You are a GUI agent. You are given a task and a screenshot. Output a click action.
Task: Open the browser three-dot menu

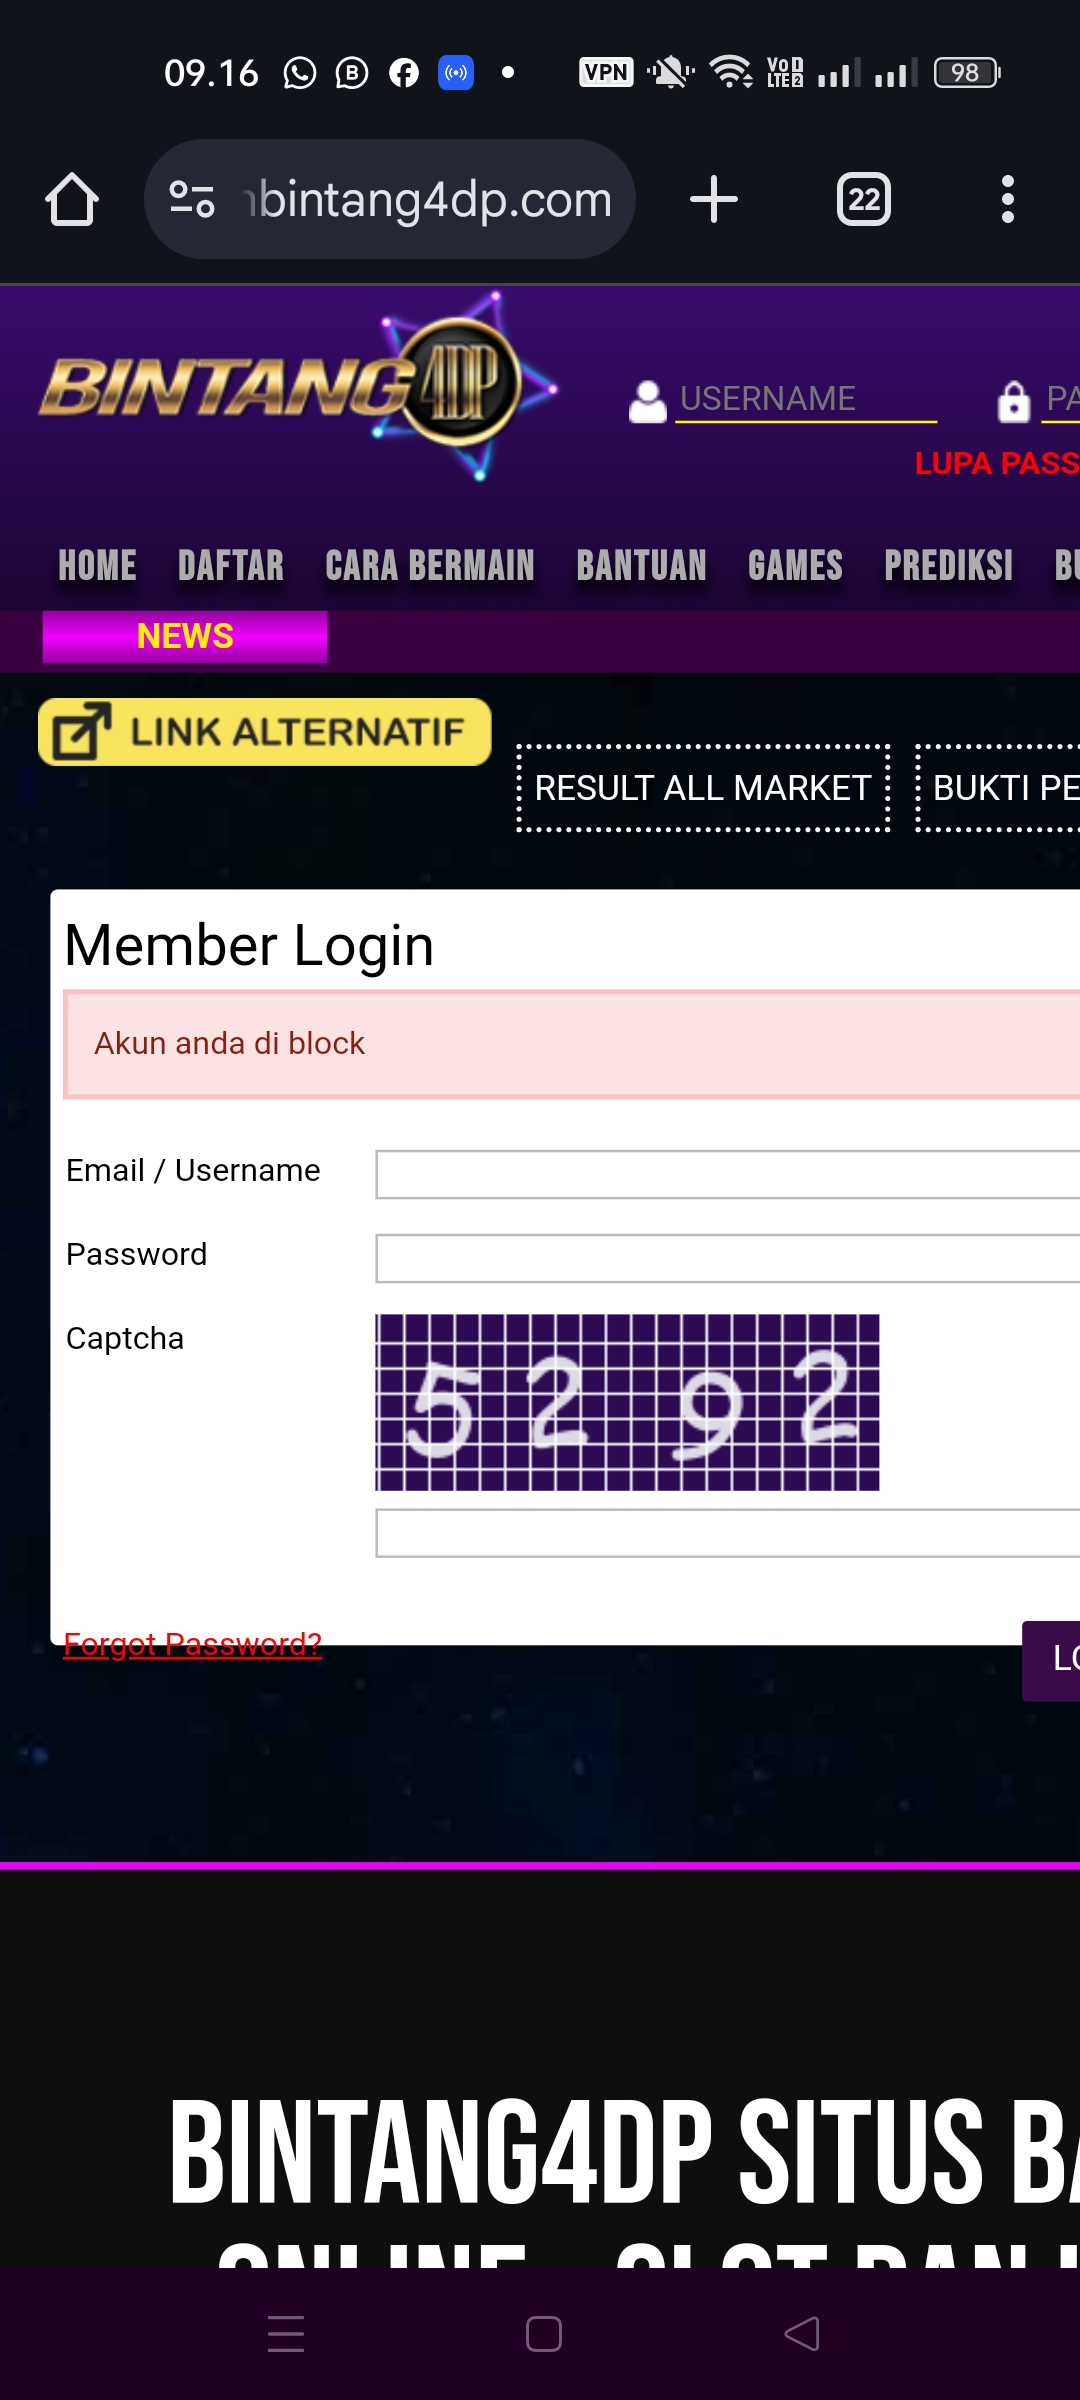(x=1007, y=199)
